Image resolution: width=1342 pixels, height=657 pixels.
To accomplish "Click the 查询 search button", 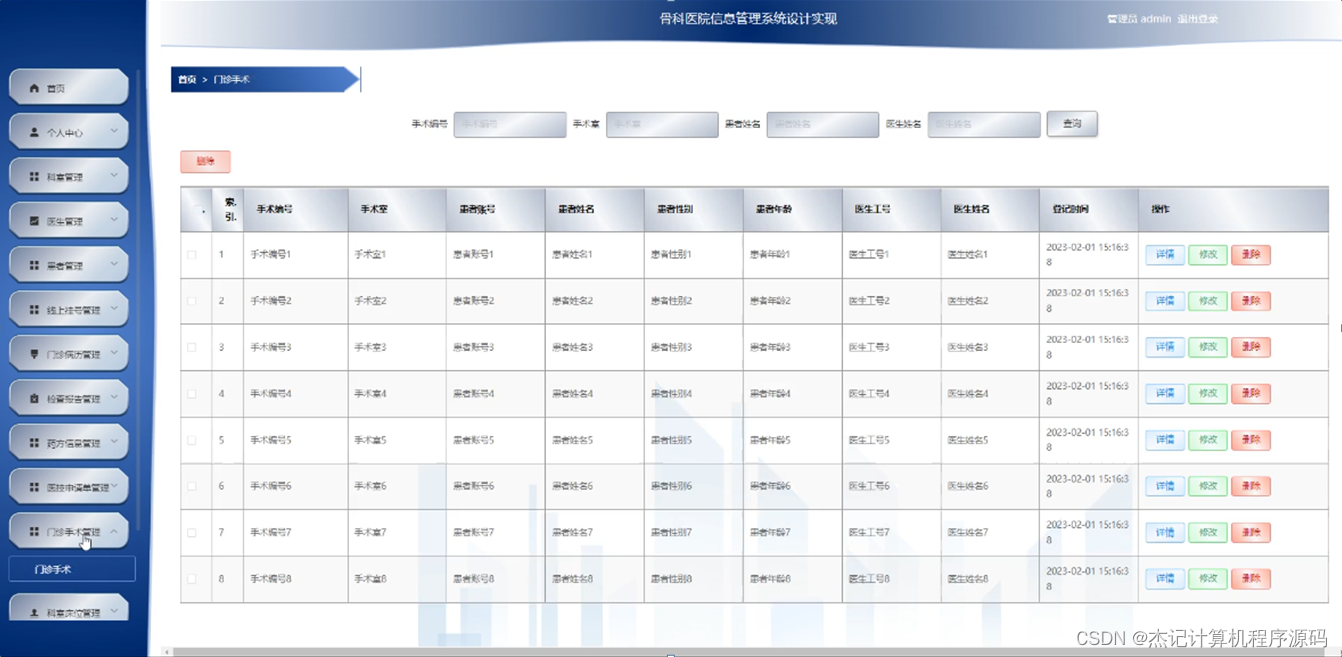I will (1072, 124).
